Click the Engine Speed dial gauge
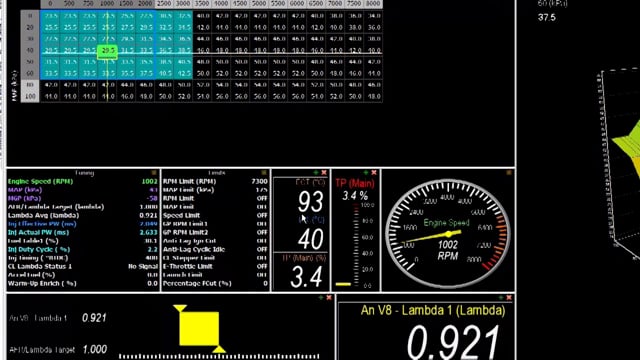This screenshot has height=360, width=640. pyautogui.click(x=448, y=233)
